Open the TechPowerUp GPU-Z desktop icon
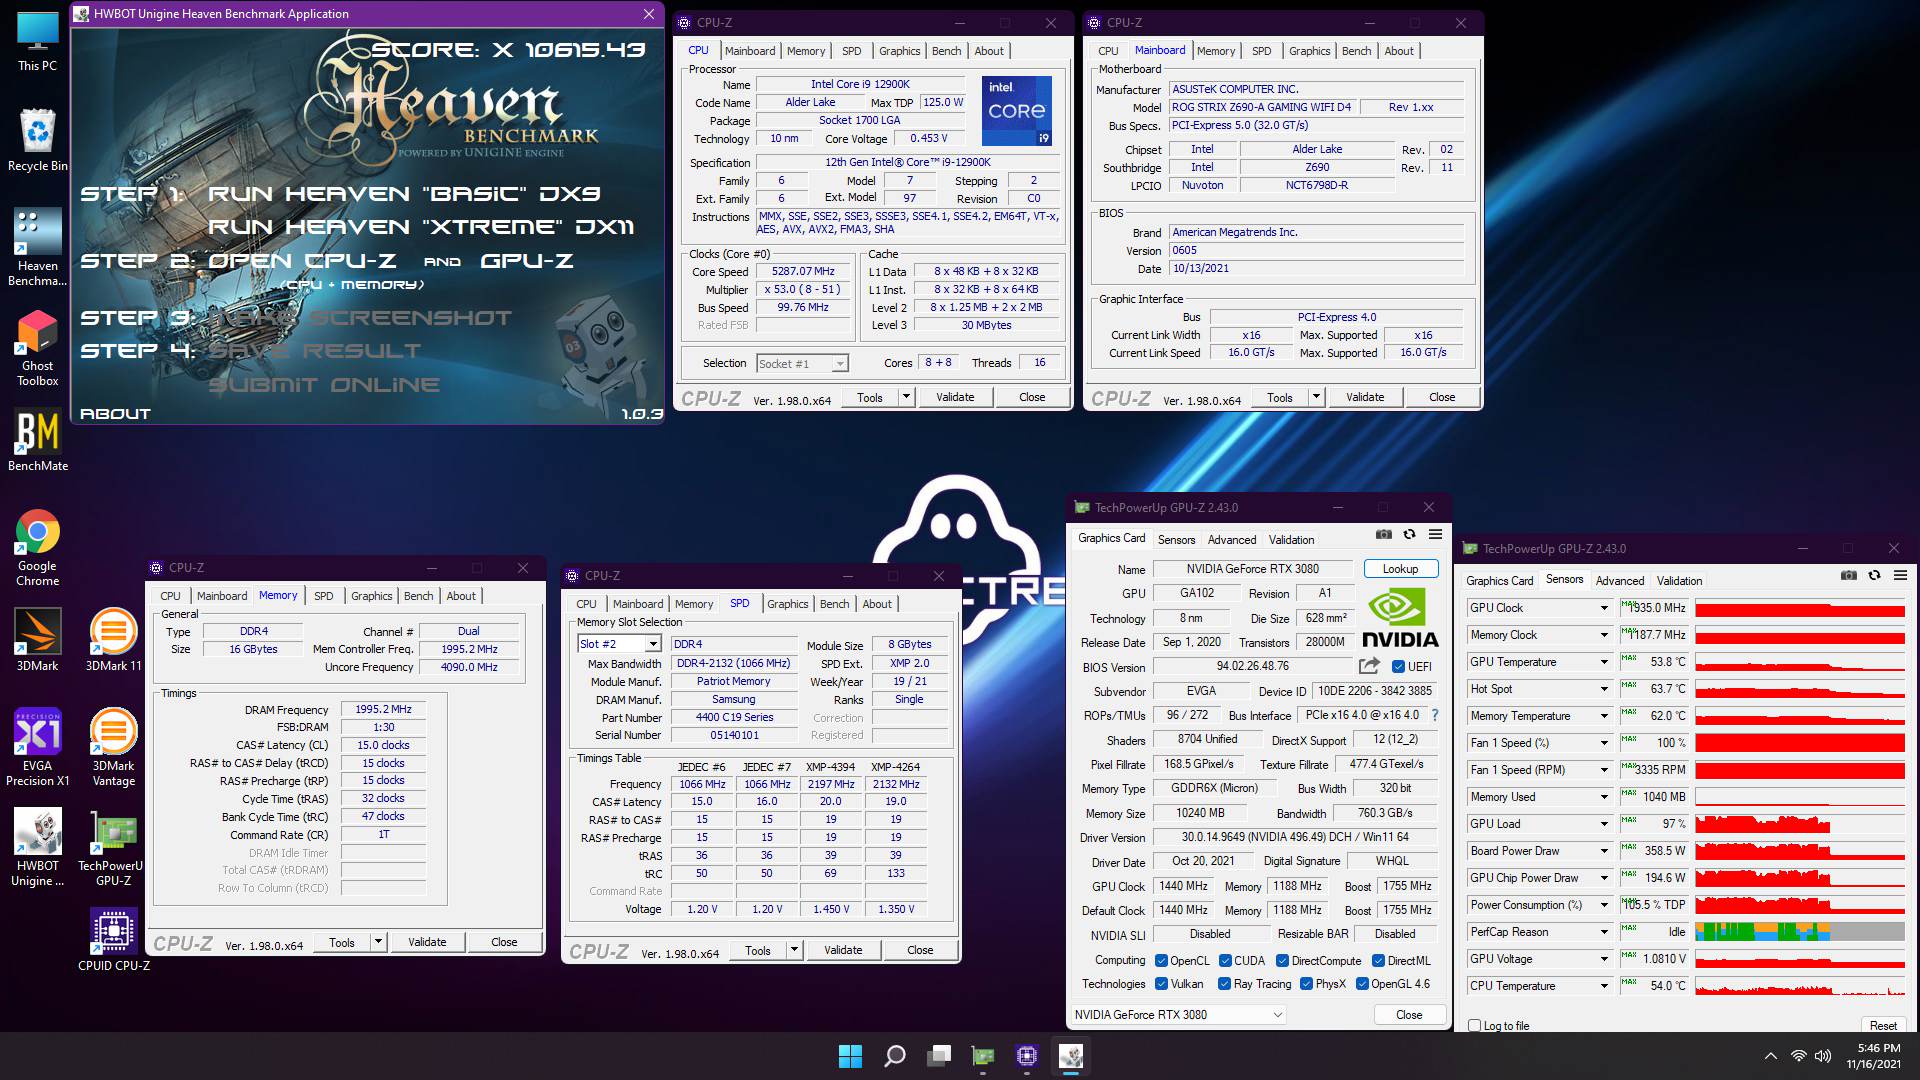This screenshot has height=1080, width=1920. 113,848
